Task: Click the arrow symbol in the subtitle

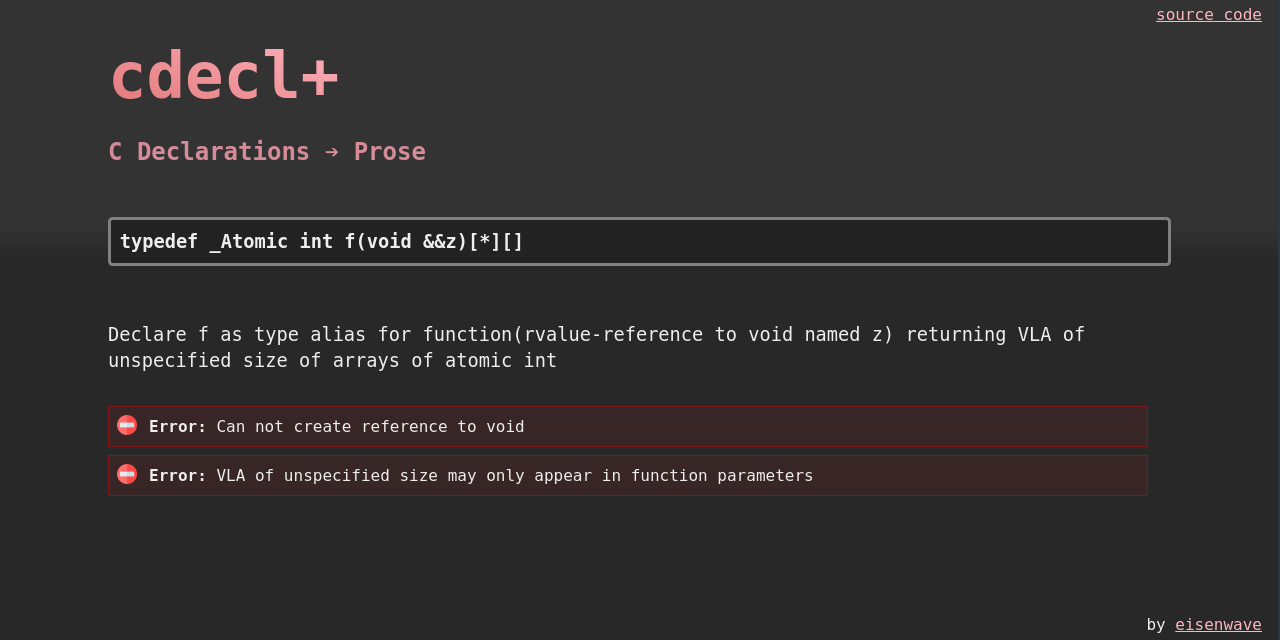Action: 332,152
